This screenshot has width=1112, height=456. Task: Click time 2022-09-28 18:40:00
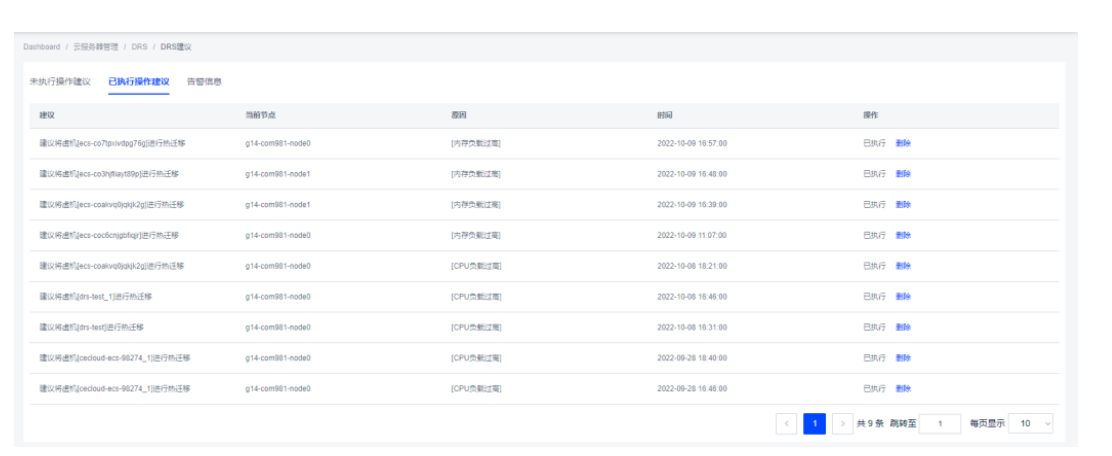(x=691, y=358)
